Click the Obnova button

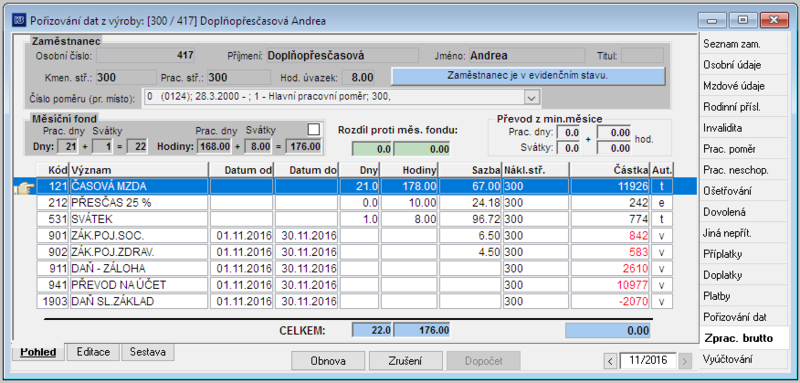[x=328, y=361]
